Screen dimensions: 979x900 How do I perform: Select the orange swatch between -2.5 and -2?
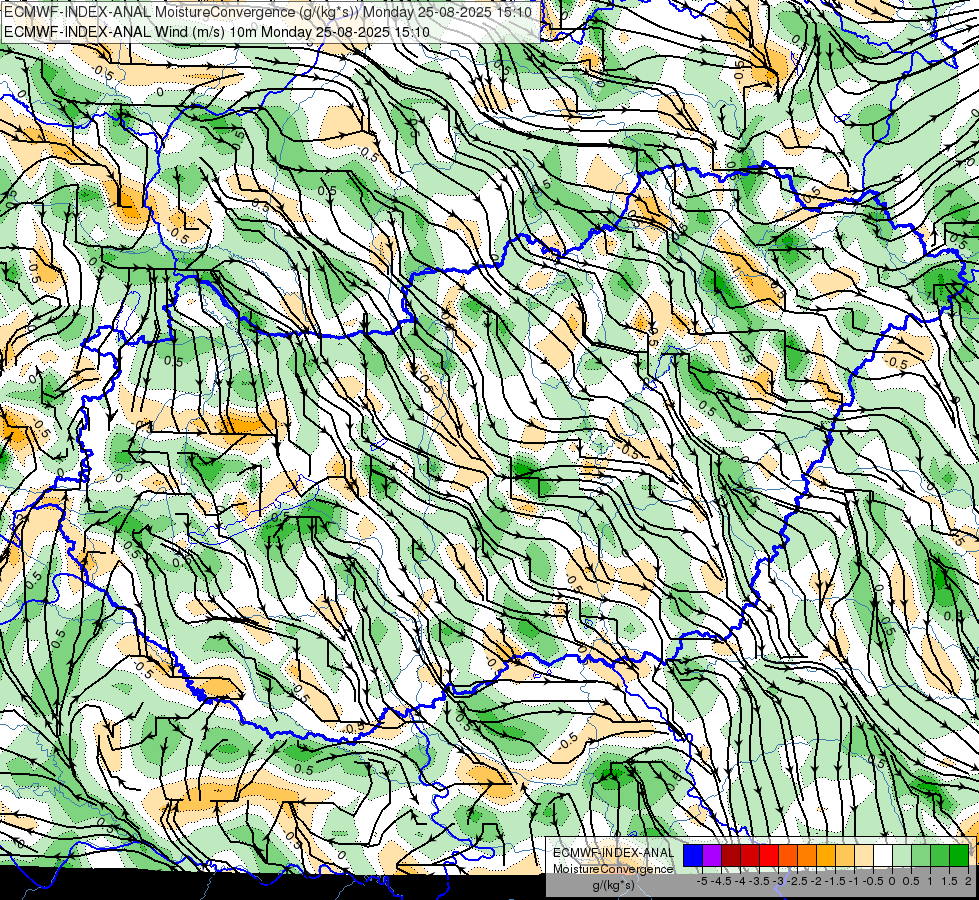807,855
